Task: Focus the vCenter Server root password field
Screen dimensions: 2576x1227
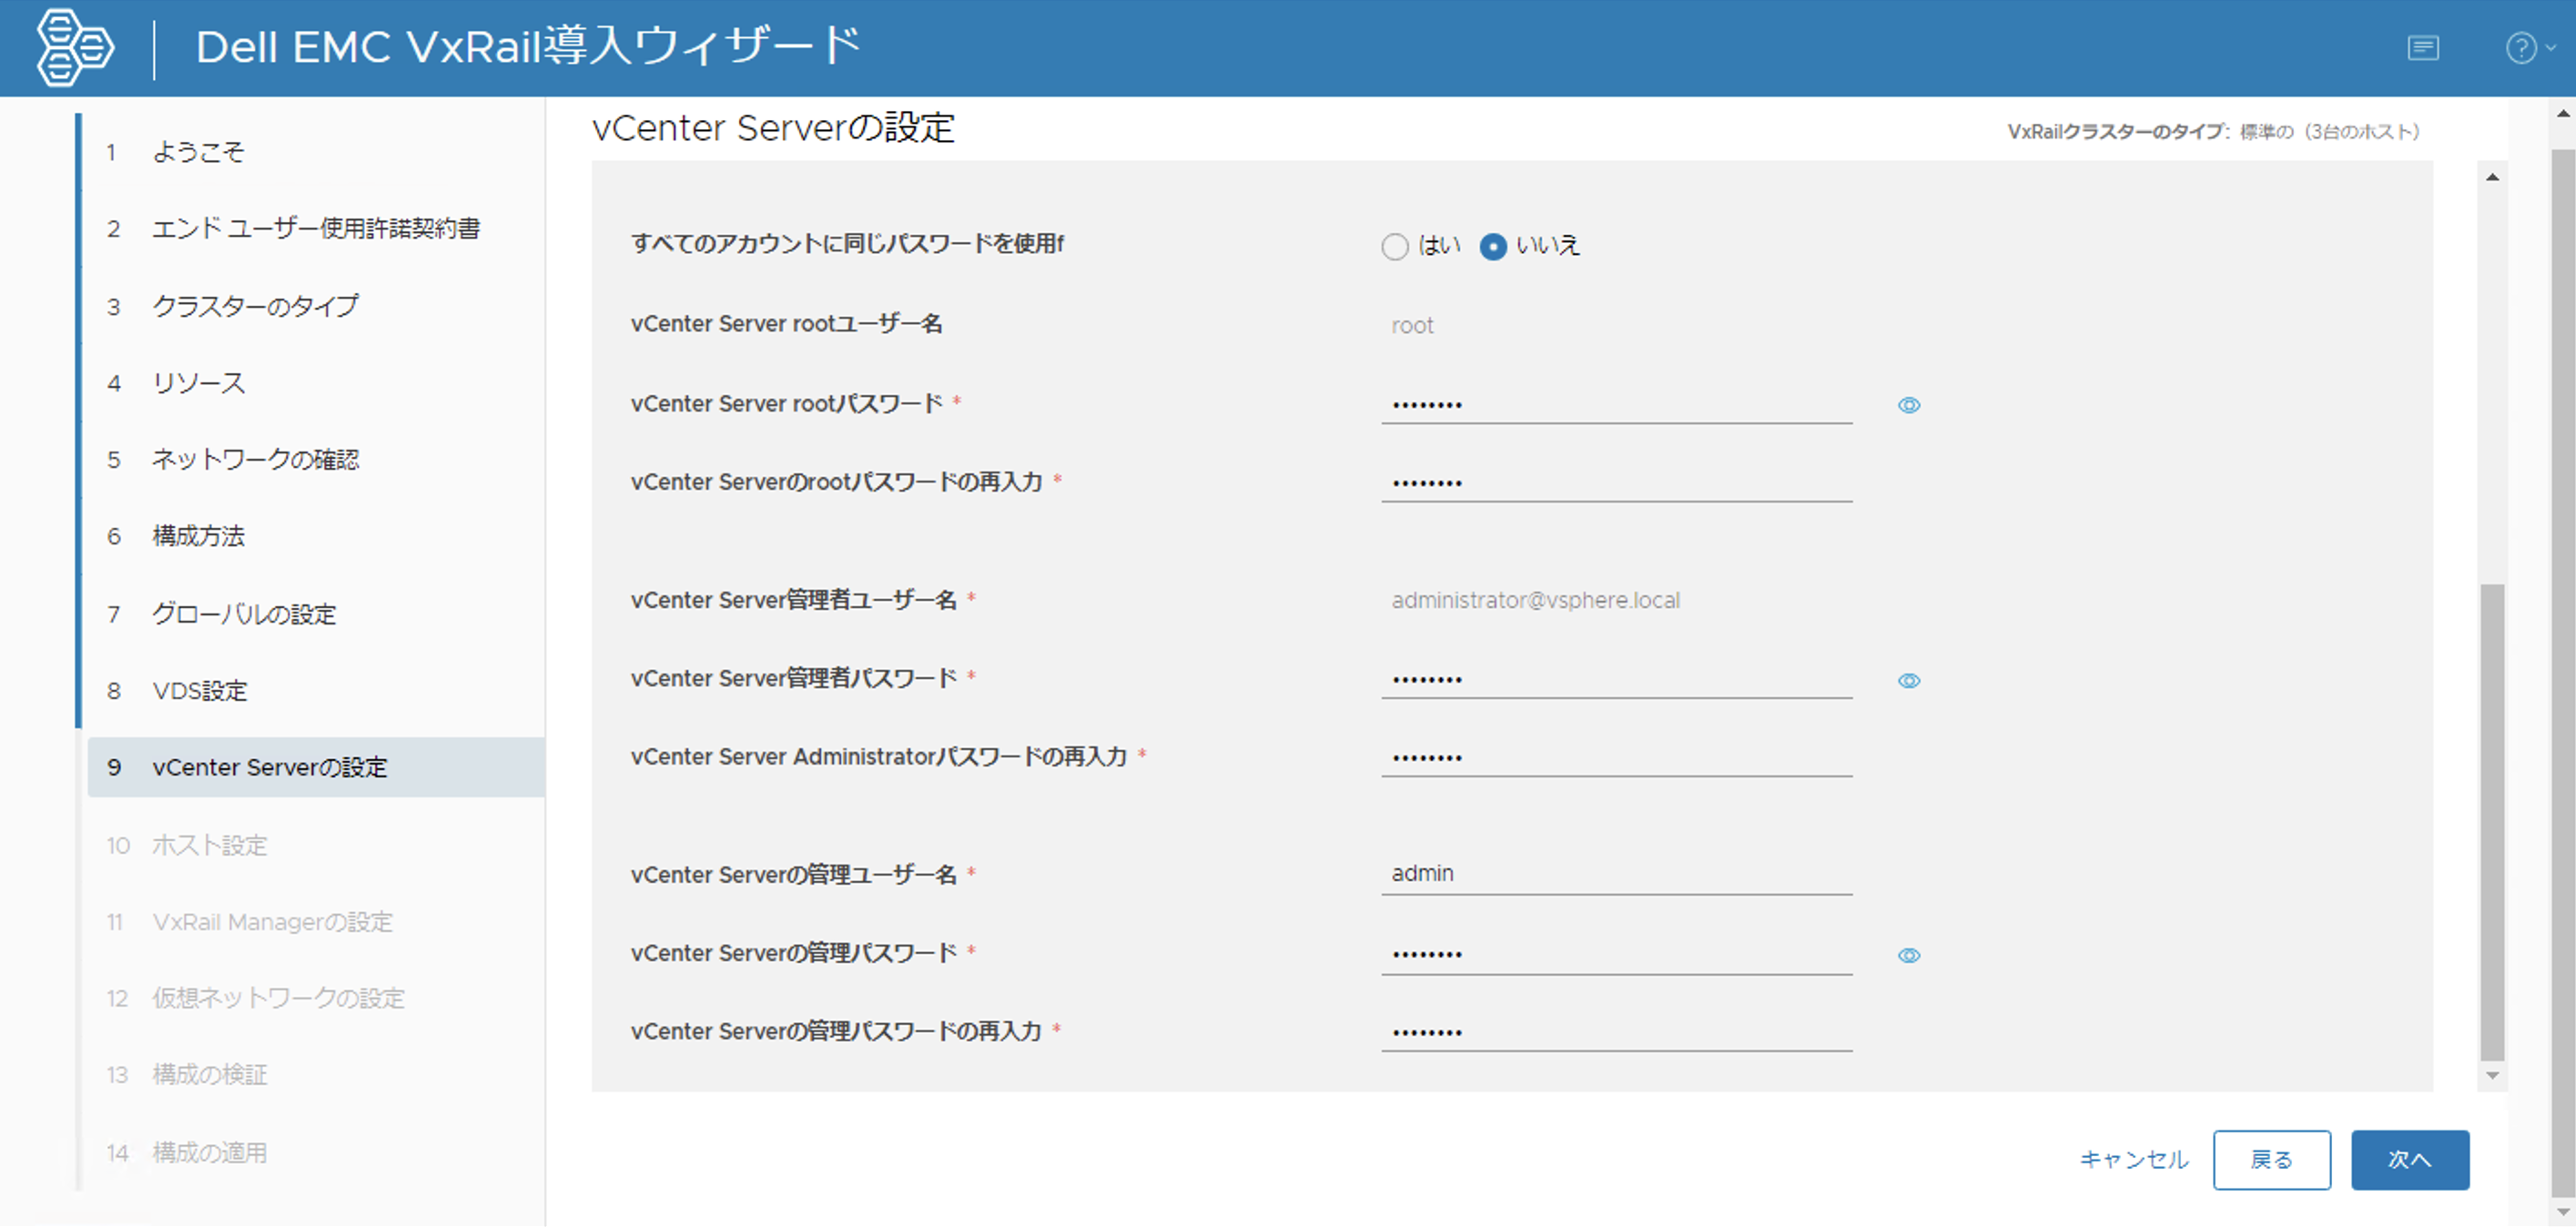Action: pos(1615,405)
